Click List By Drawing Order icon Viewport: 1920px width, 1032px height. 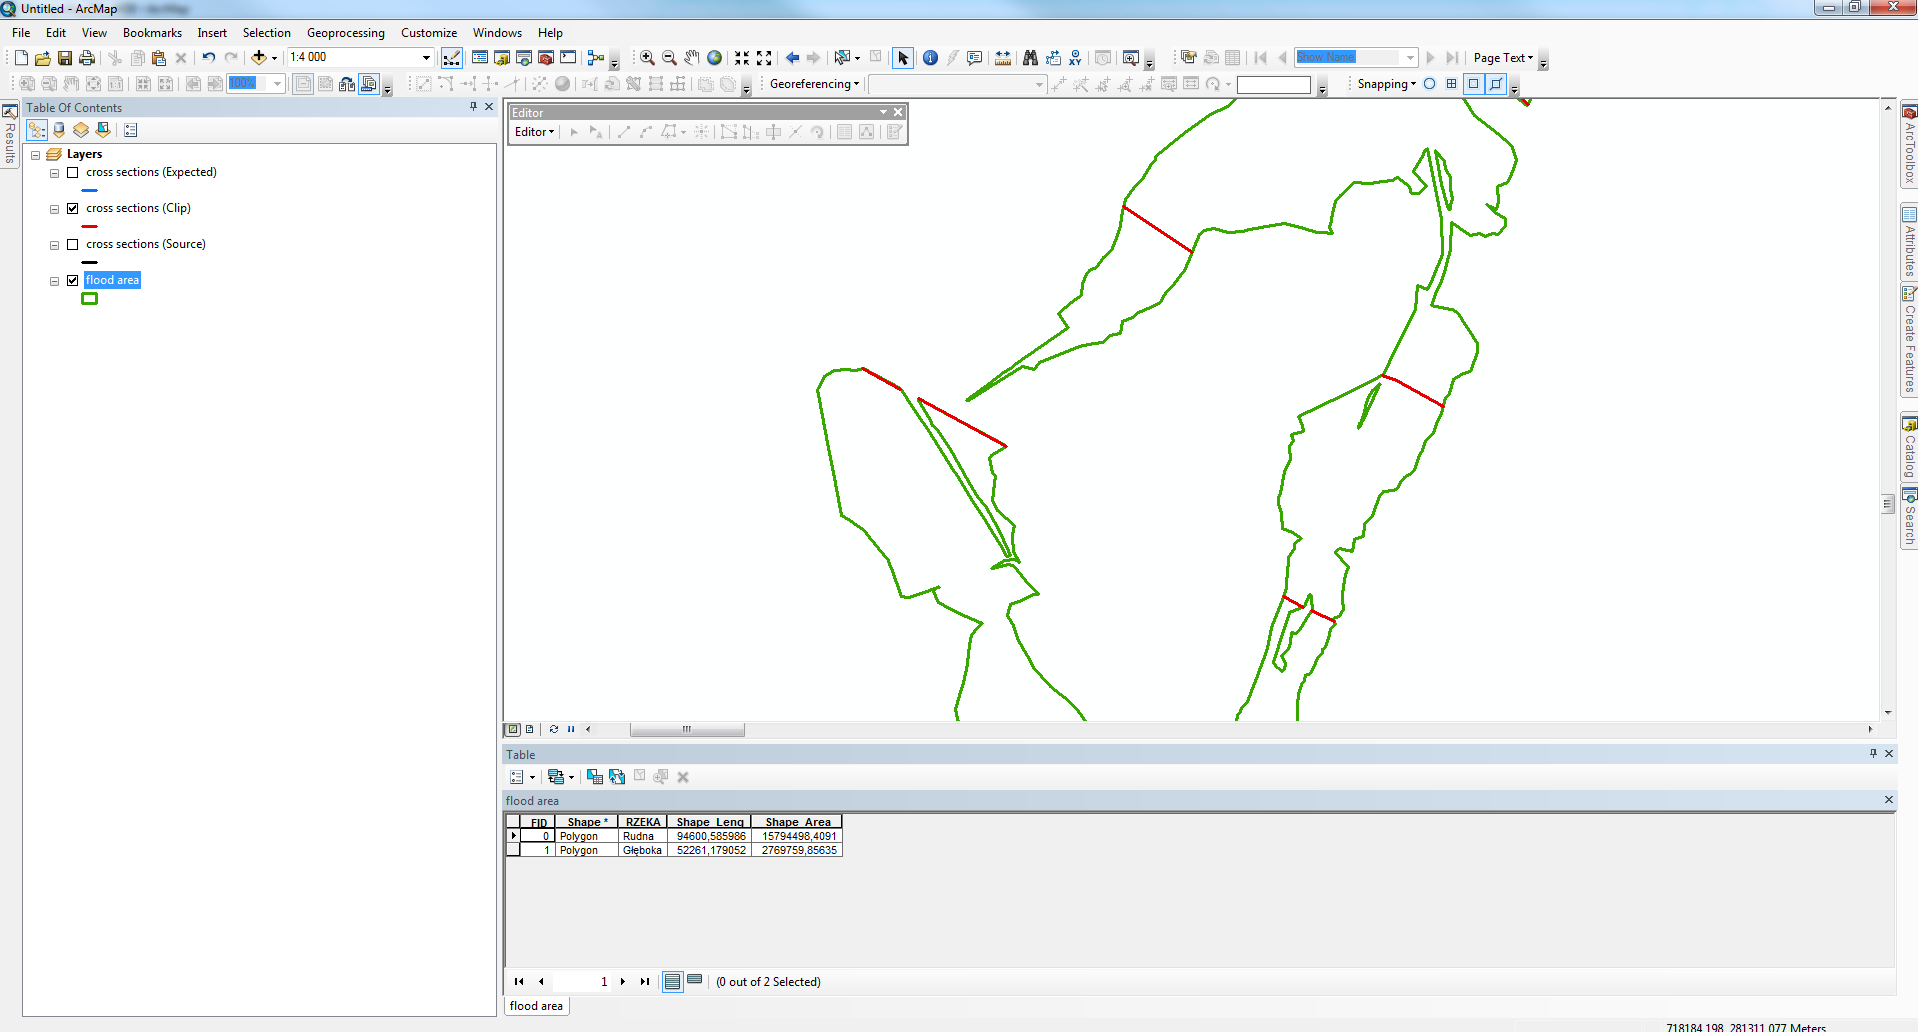tap(37, 130)
